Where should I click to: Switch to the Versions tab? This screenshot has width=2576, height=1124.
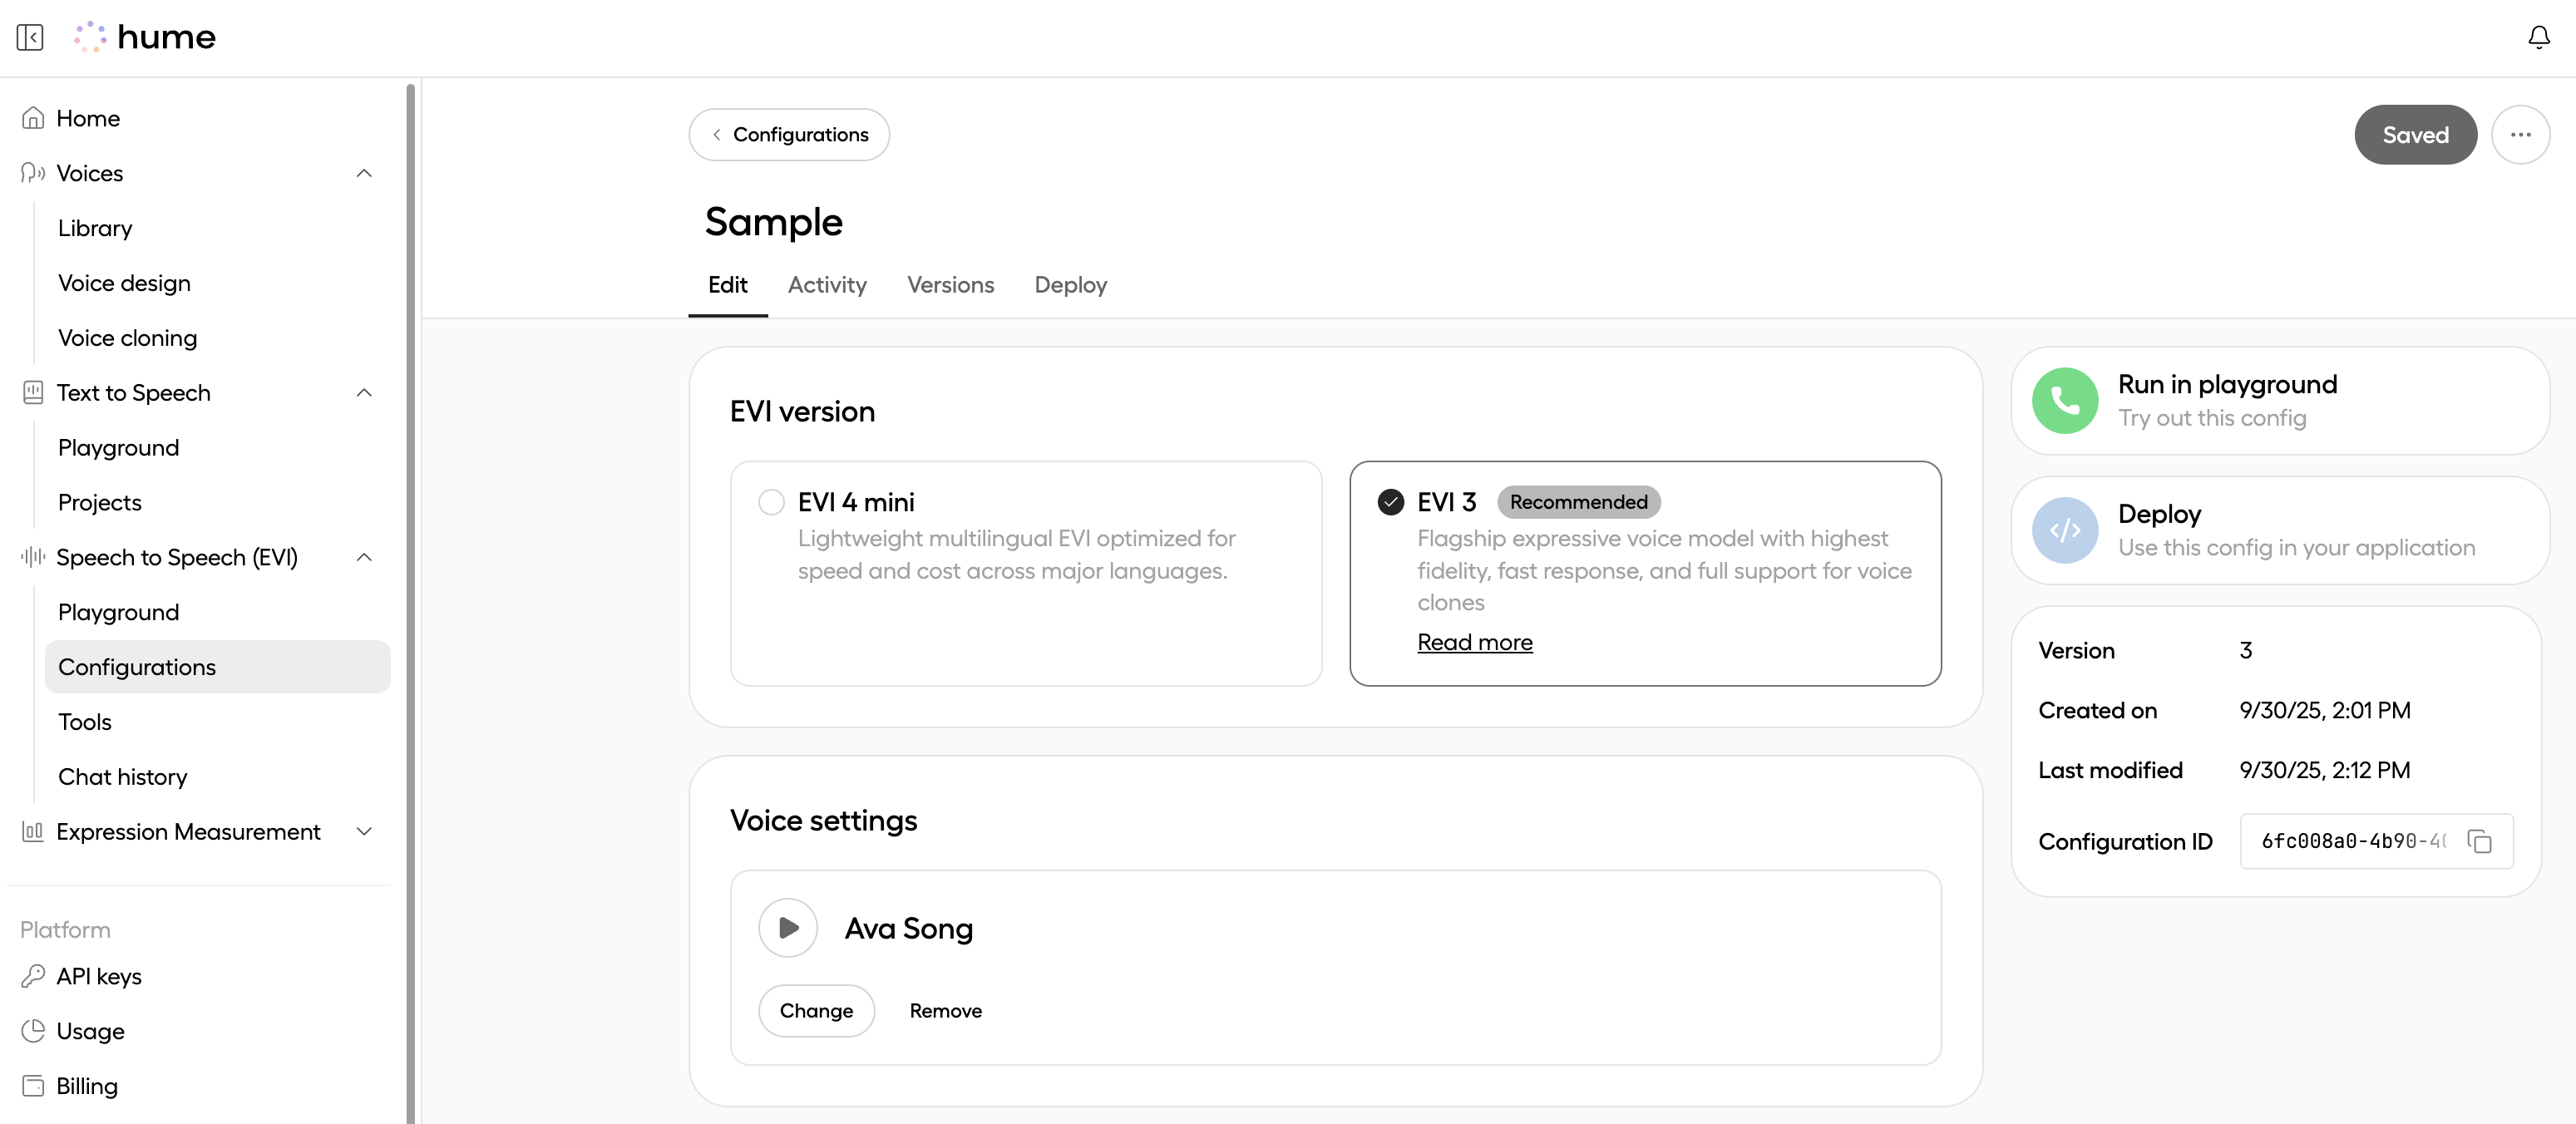pos(950,285)
